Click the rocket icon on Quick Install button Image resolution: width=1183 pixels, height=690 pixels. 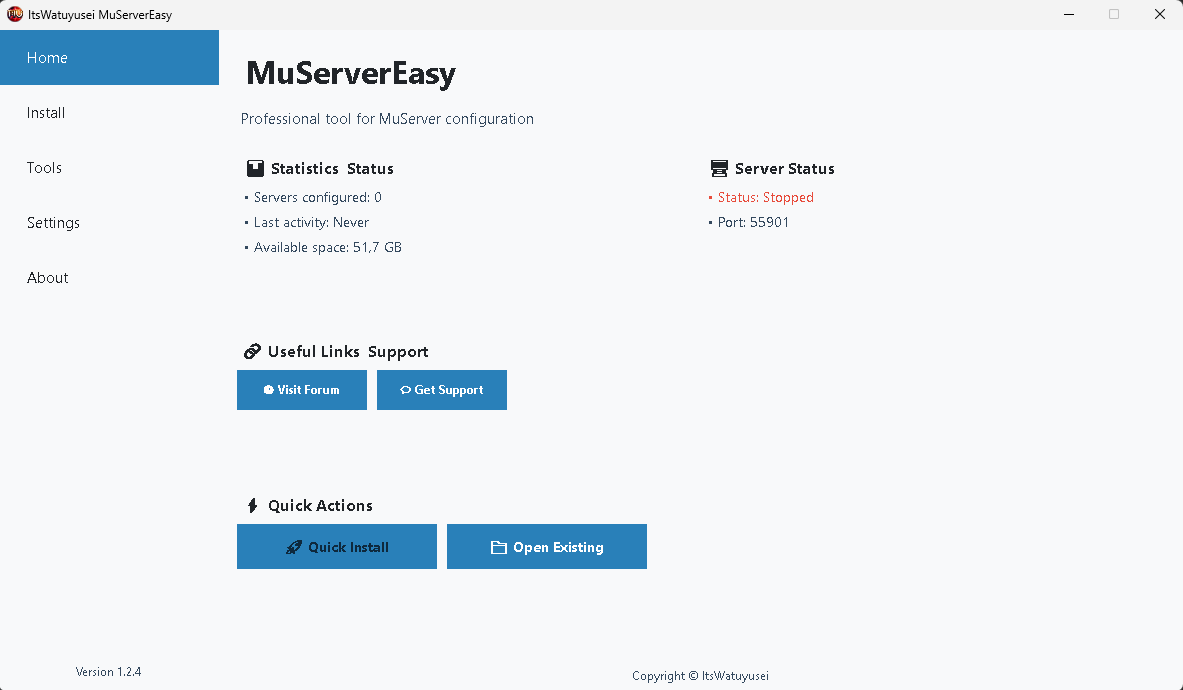293,546
